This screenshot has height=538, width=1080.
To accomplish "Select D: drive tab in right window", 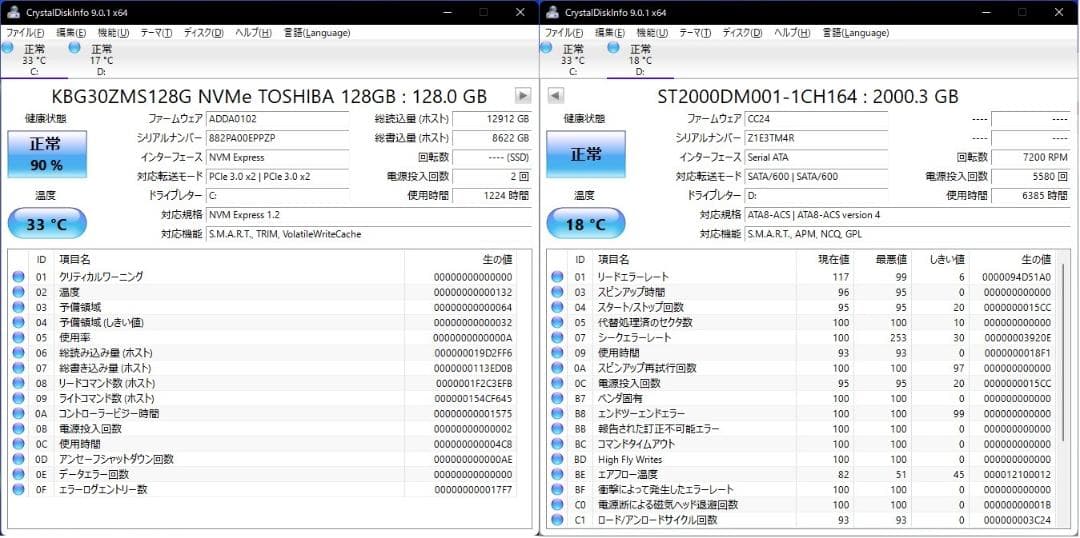I will click(640, 60).
